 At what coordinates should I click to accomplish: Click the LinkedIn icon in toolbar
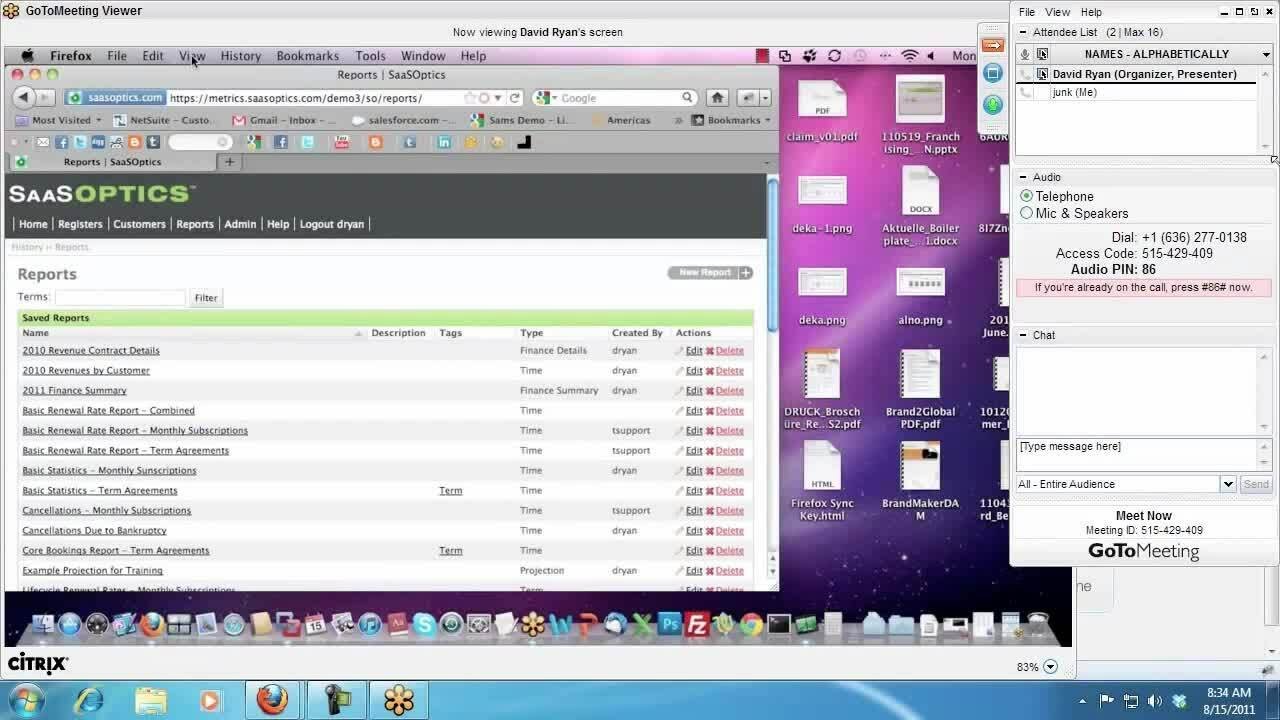coord(444,142)
